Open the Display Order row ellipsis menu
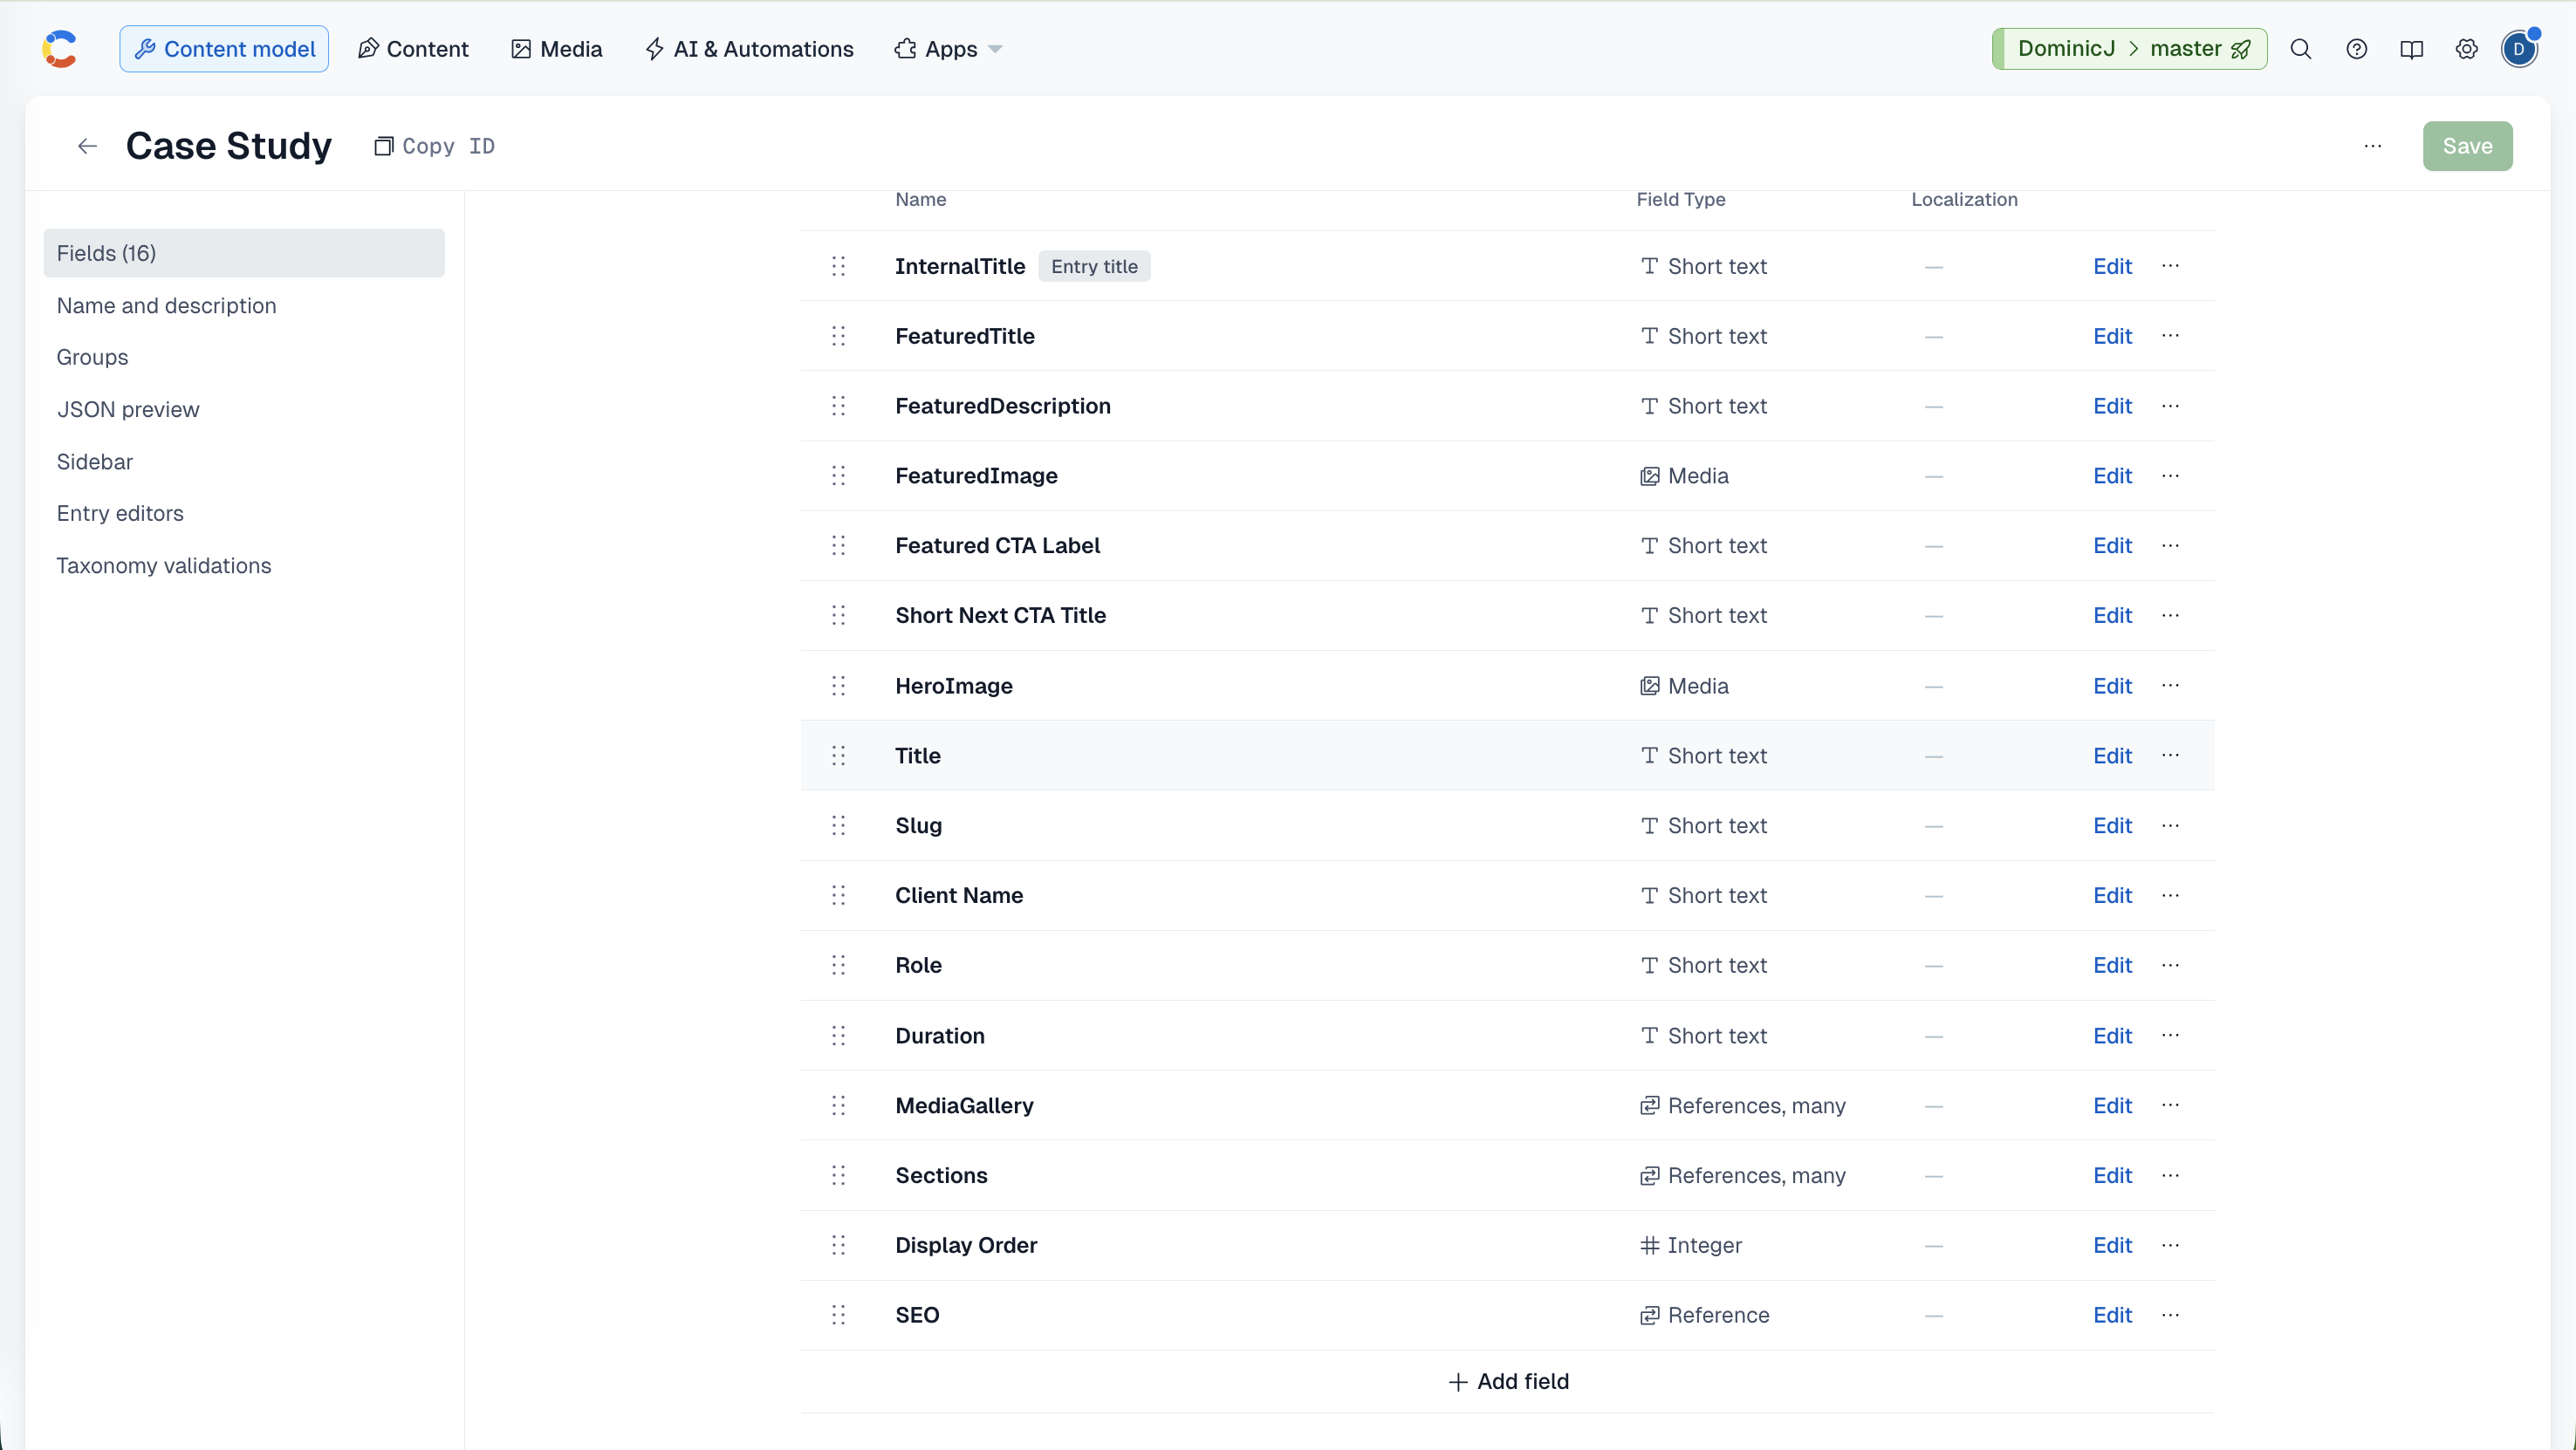 (2170, 1246)
